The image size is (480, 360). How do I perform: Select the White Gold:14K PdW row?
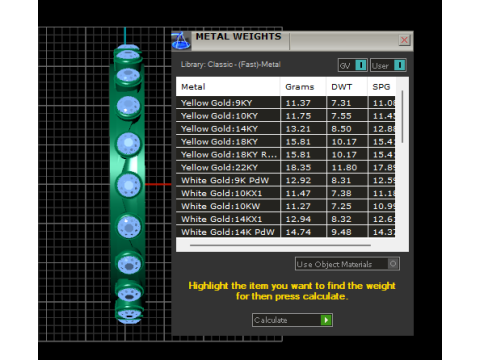(x=286, y=232)
